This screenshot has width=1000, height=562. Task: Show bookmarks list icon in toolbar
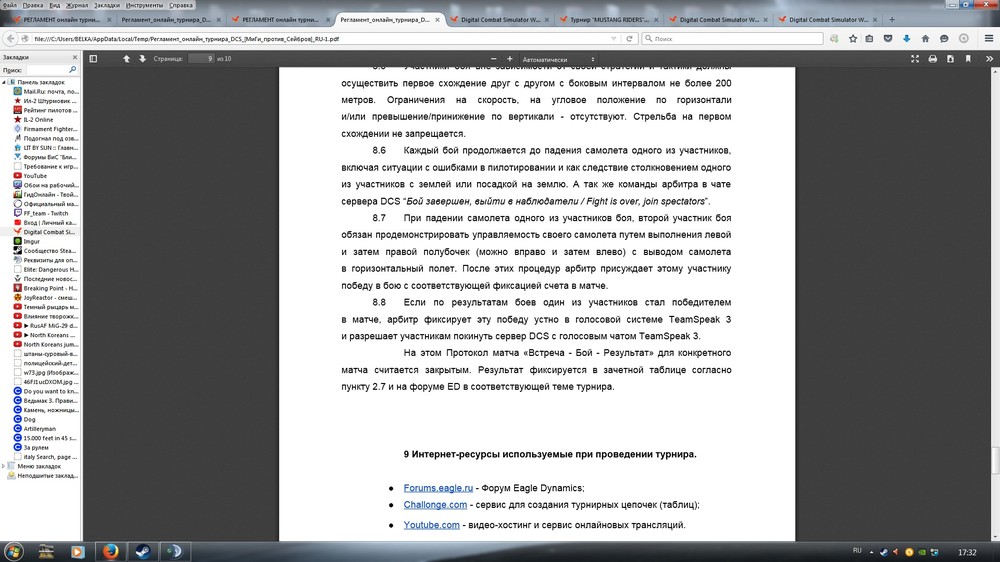869,39
